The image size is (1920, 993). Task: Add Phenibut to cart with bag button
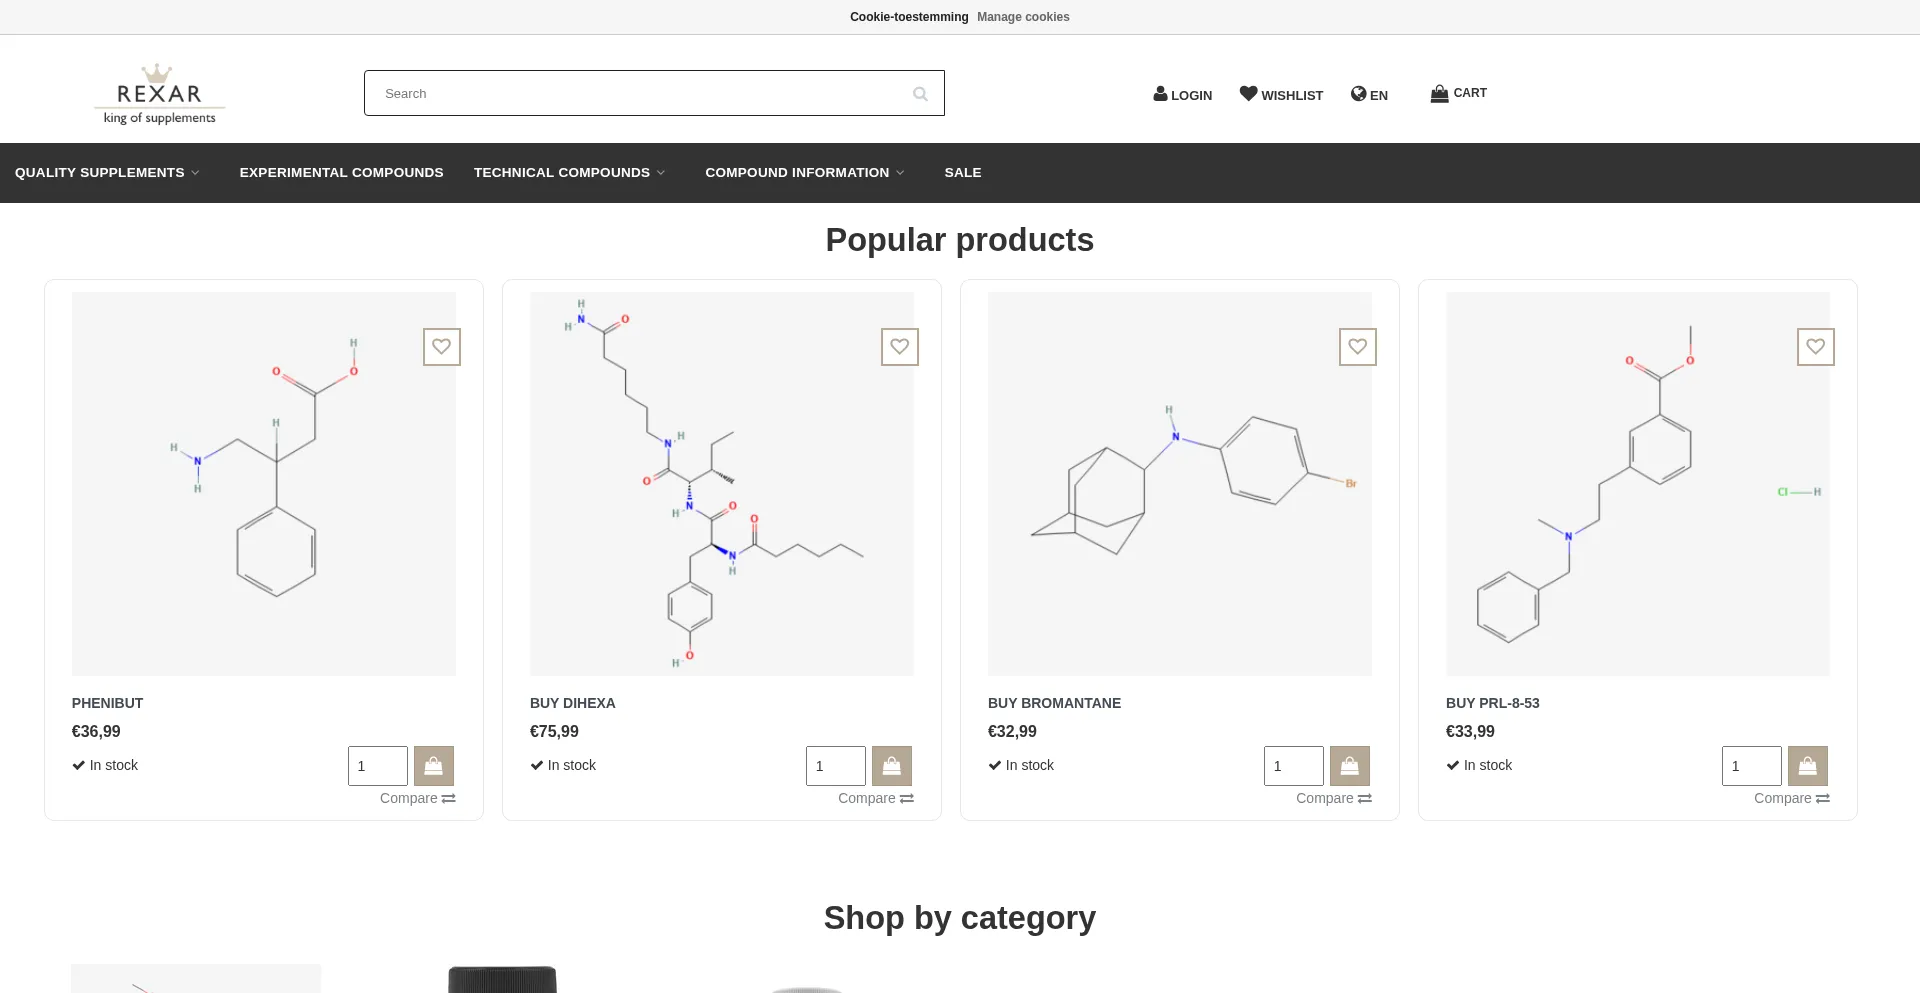434,766
